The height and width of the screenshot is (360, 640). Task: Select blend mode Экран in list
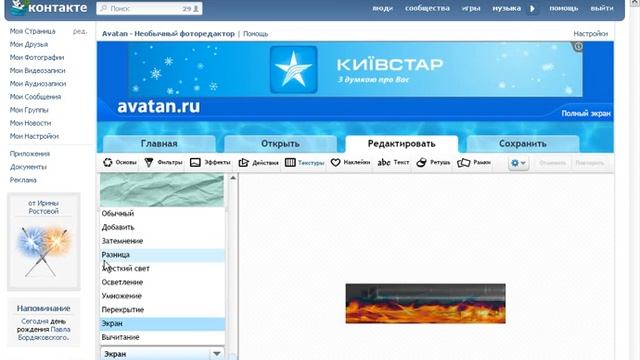pyautogui.click(x=162, y=324)
